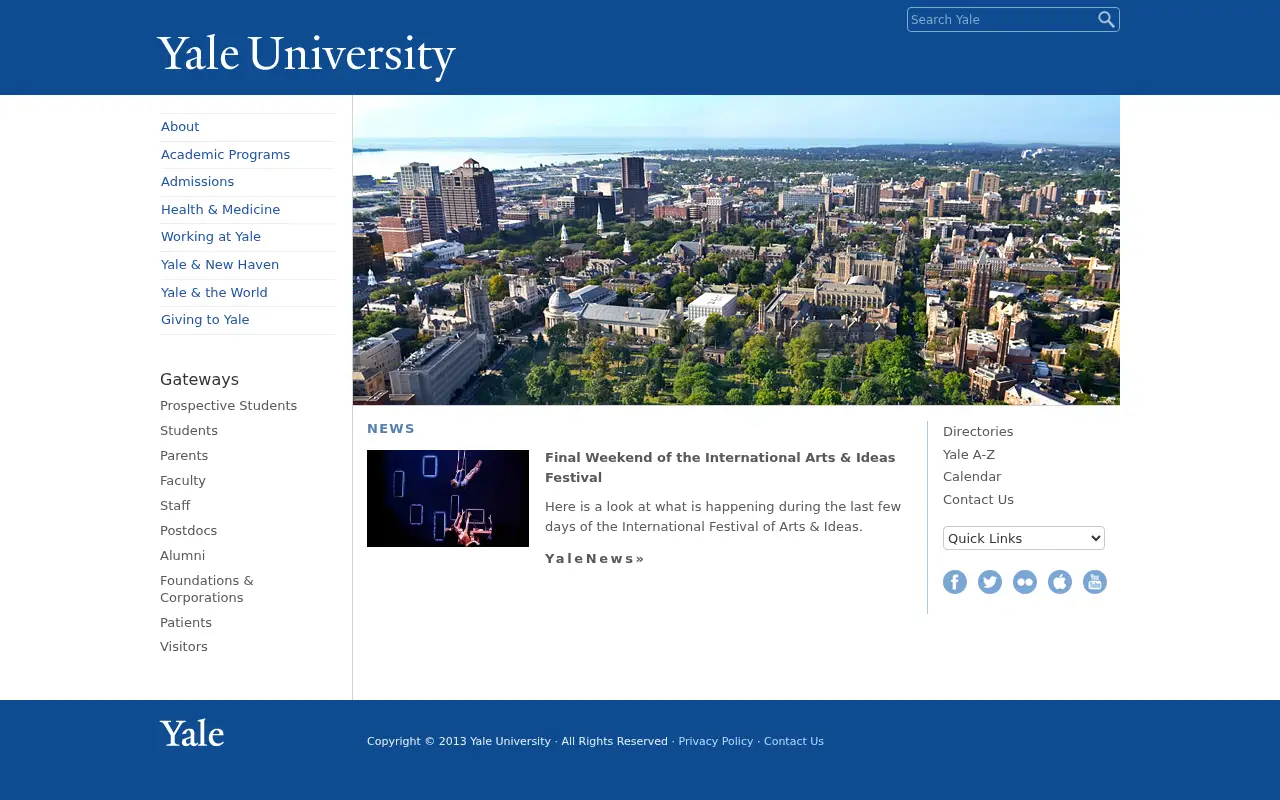Open the Admissions section
This screenshot has width=1280, height=800.
coord(197,182)
